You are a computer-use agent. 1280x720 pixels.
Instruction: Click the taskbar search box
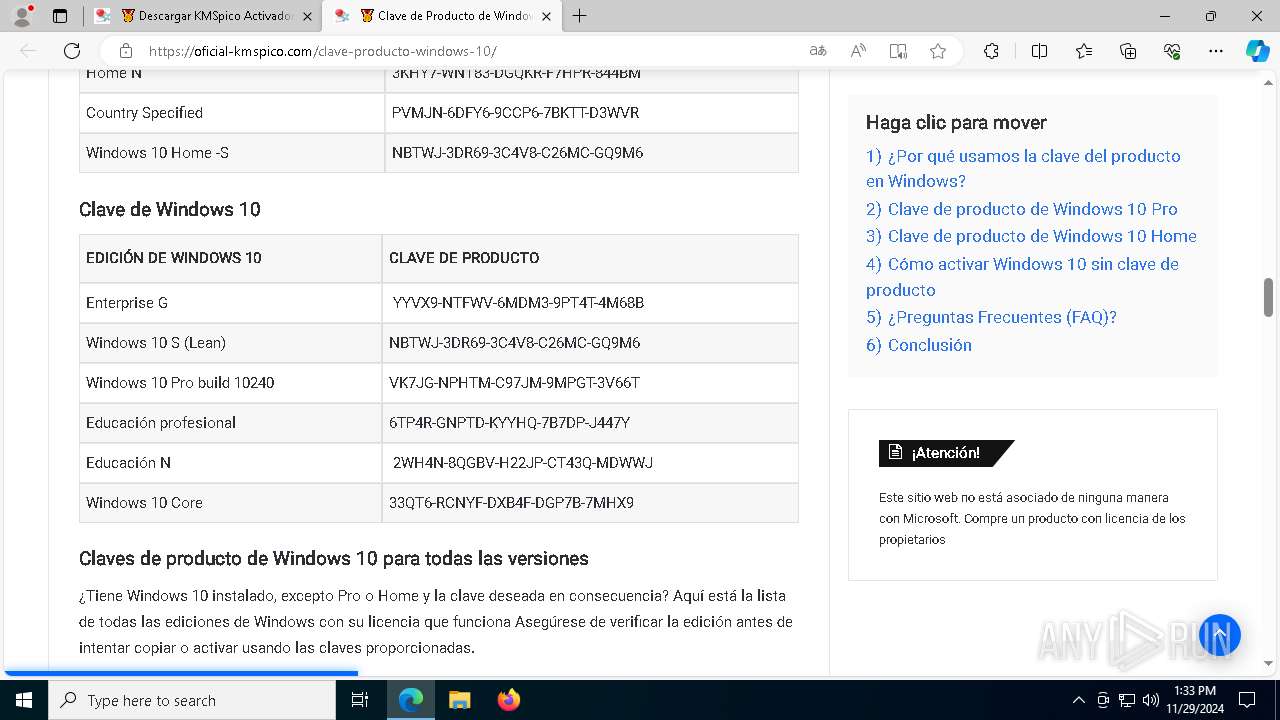click(x=192, y=700)
